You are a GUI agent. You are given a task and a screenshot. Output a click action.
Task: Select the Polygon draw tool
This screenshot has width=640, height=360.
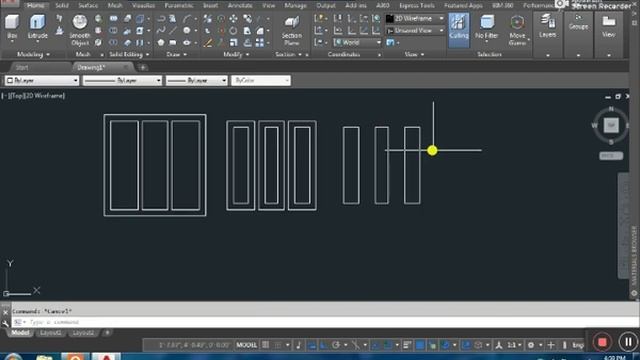tap(161, 42)
